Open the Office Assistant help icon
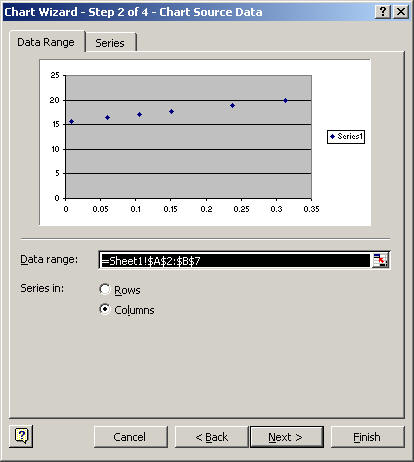The image size is (414, 462). coord(21,436)
